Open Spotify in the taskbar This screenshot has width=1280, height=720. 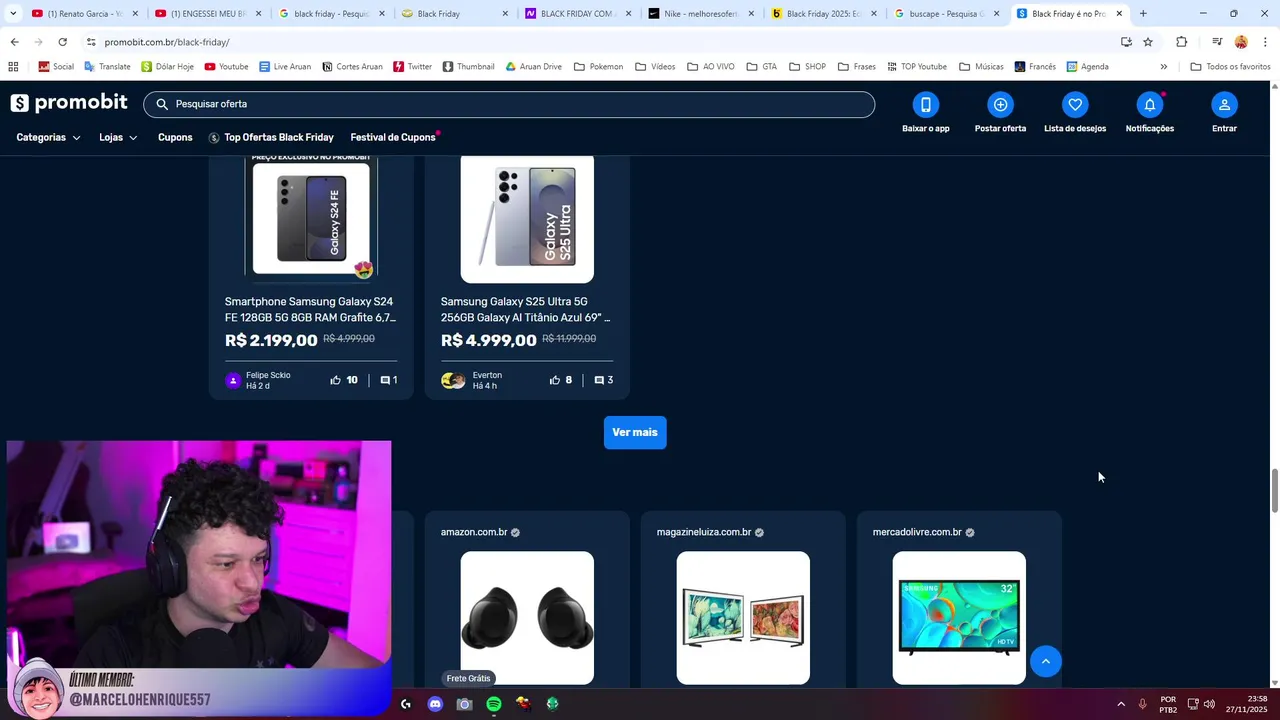494,704
